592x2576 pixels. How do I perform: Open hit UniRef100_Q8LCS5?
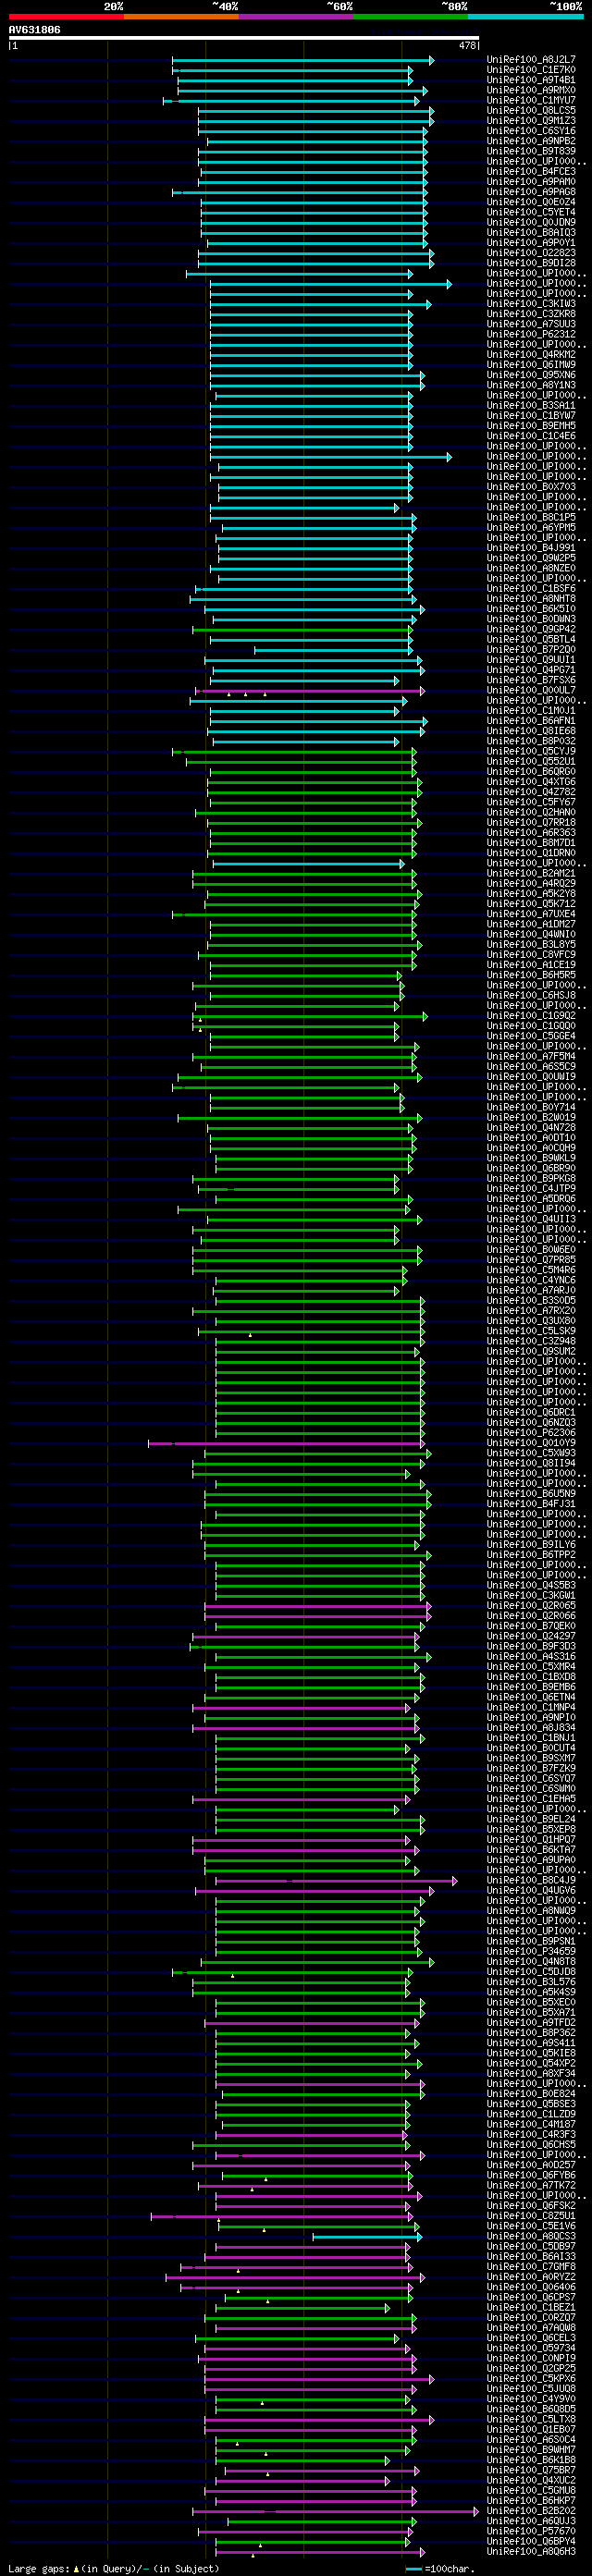[x=531, y=111]
